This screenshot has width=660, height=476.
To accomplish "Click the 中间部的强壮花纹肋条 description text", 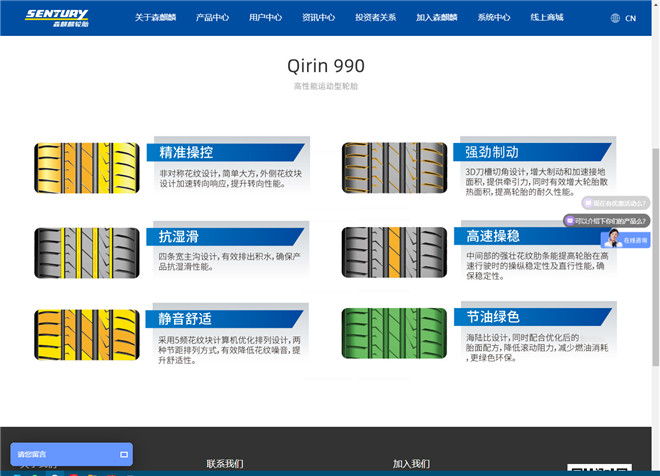I will (x=537, y=266).
